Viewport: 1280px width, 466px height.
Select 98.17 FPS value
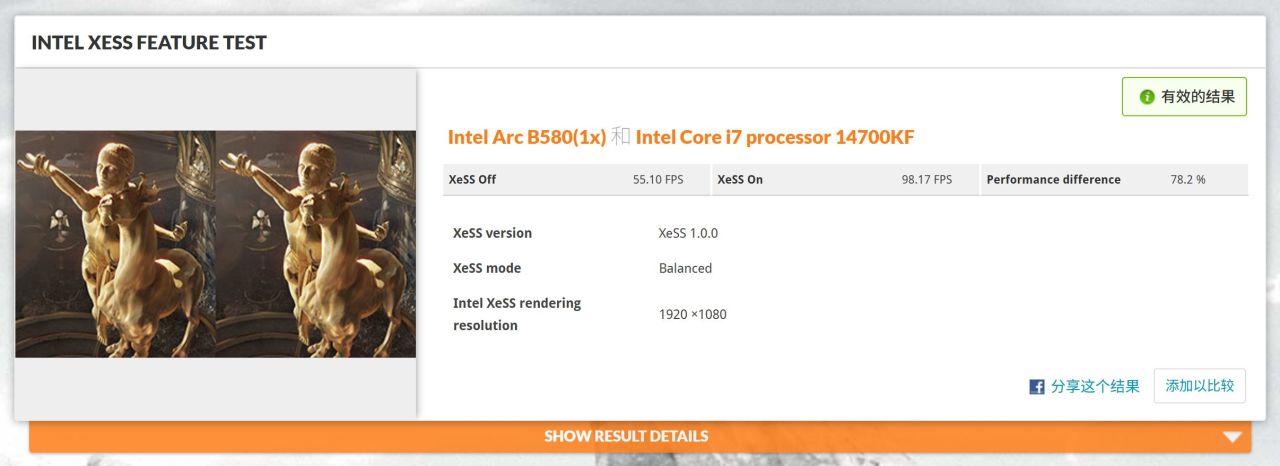point(927,180)
